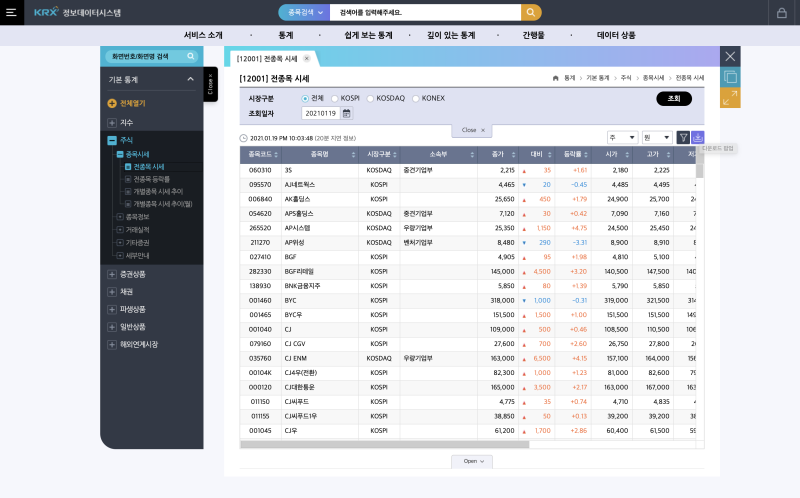Click the download popup icon
Screen dimensions: 800x498
tap(697, 137)
